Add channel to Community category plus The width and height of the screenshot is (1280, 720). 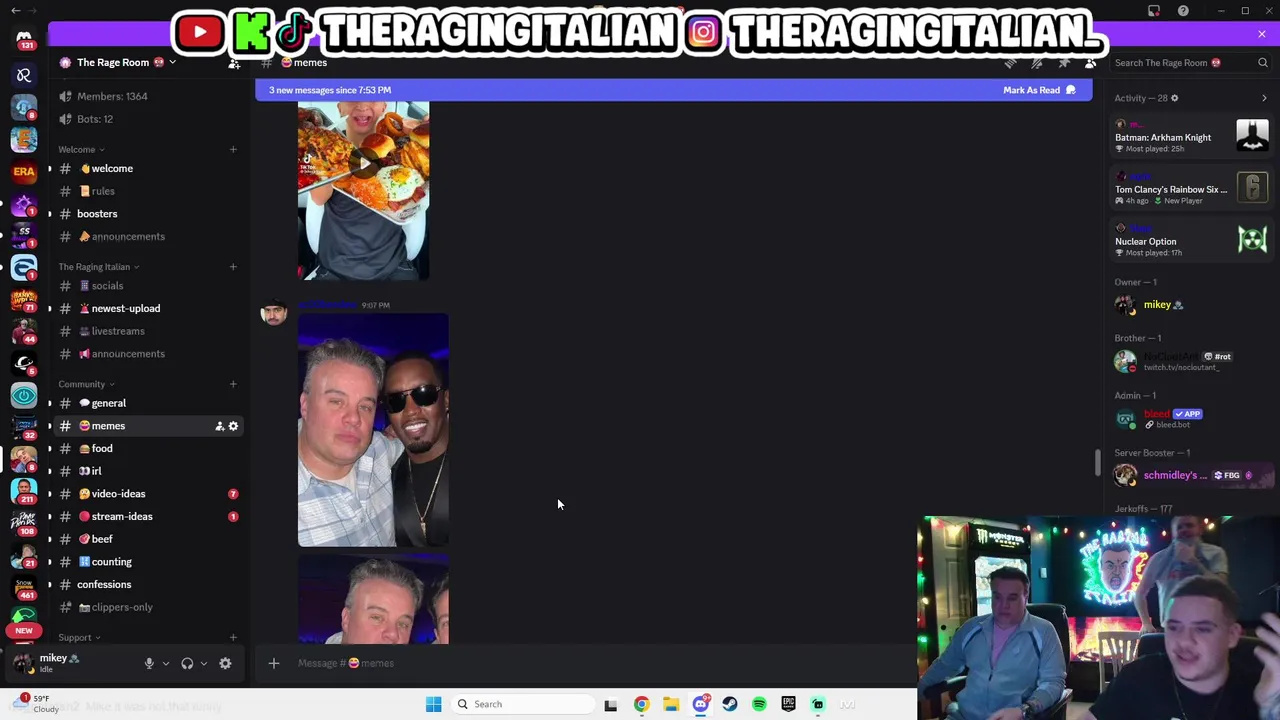click(x=233, y=384)
